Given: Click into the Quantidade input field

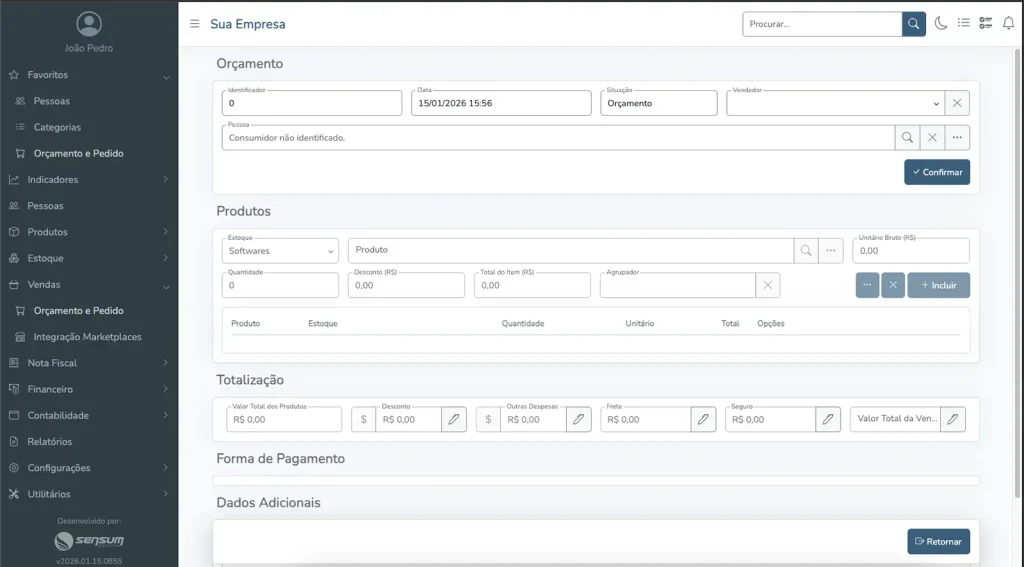Looking at the screenshot, I should click(280, 286).
